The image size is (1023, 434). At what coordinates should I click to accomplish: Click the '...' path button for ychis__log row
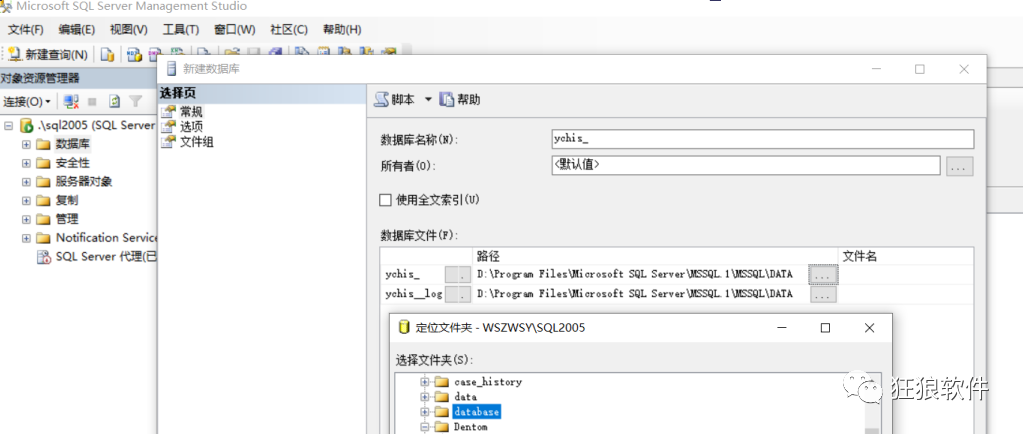pos(823,294)
